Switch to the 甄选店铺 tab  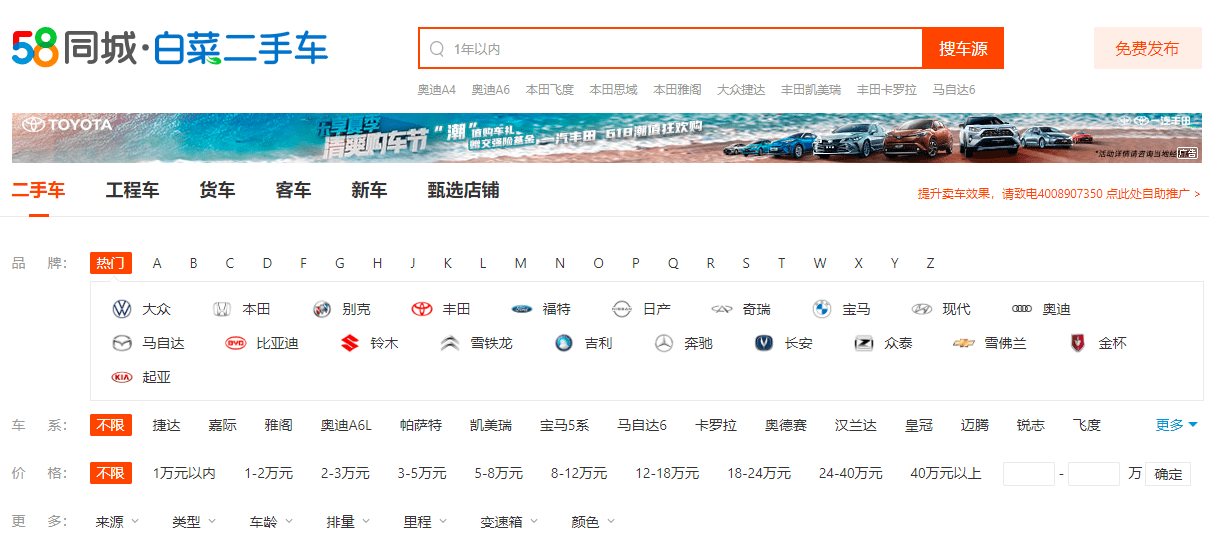pyautogui.click(x=464, y=190)
